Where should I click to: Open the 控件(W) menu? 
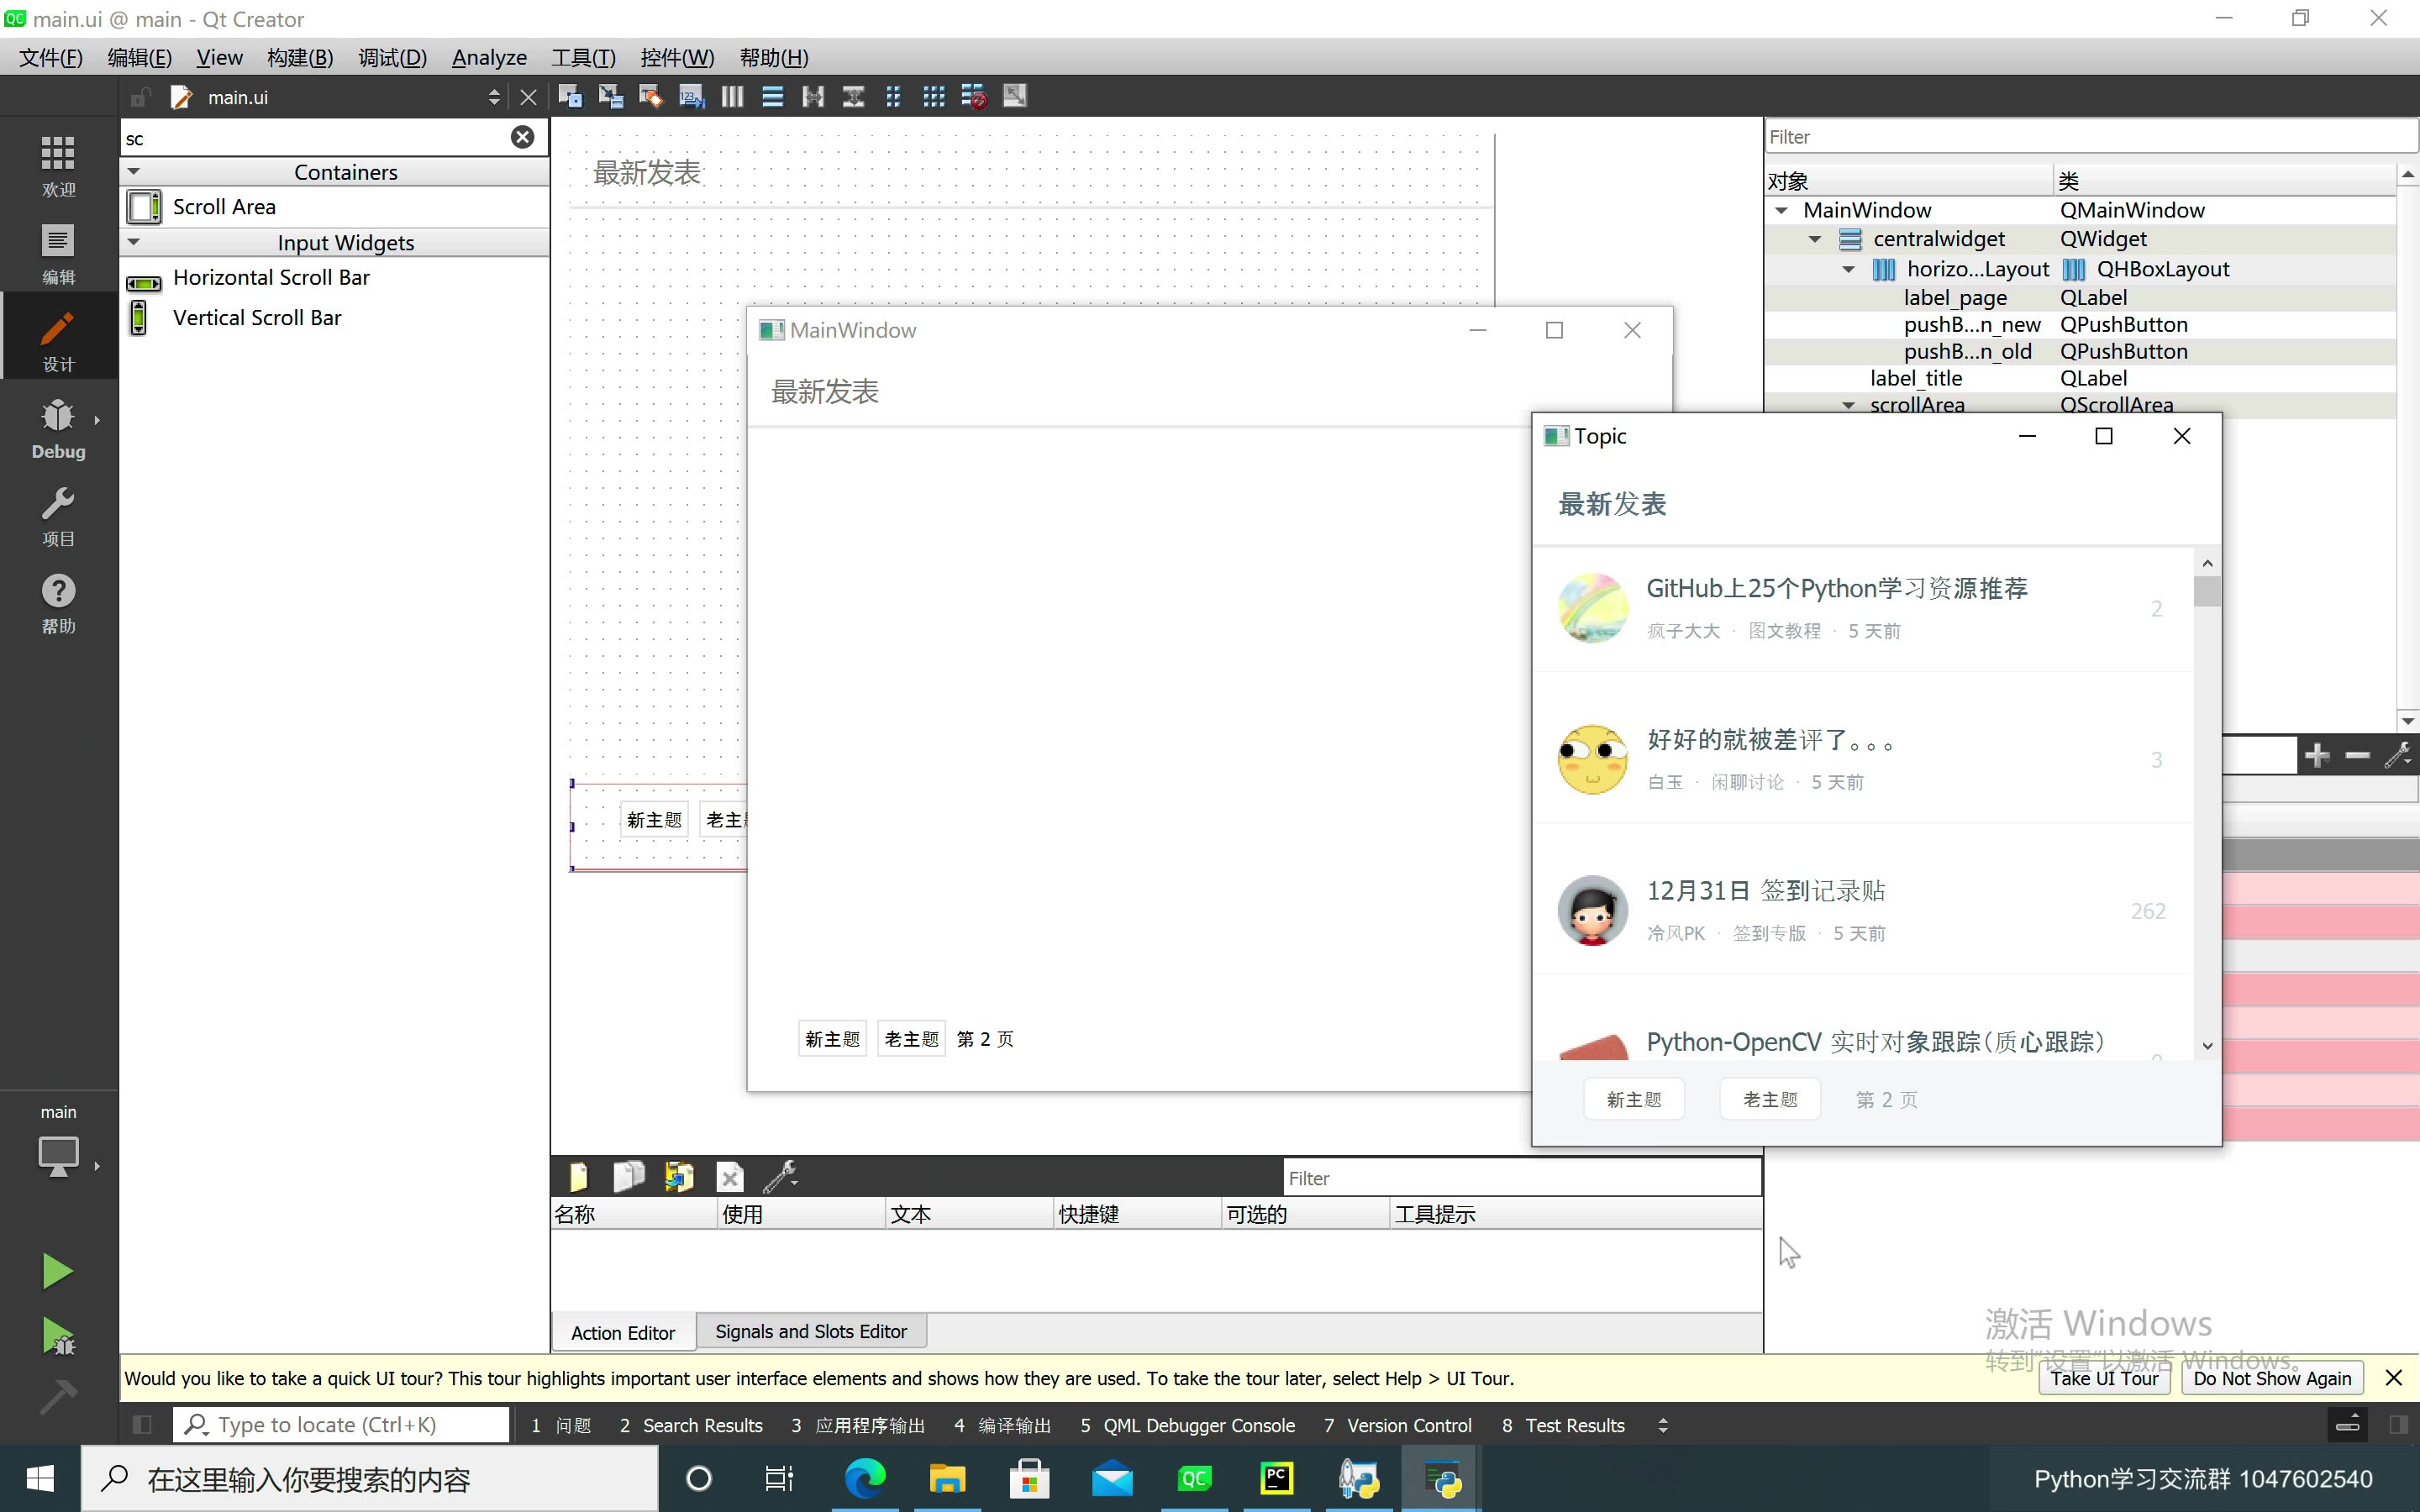(x=677, y=57)
